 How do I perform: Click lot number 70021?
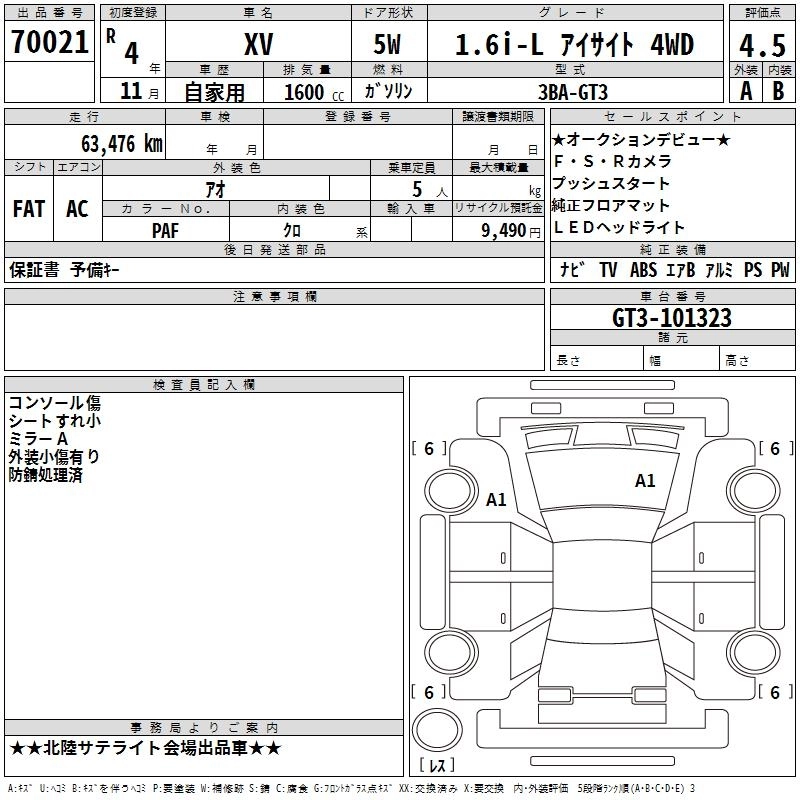click(49, 41)
